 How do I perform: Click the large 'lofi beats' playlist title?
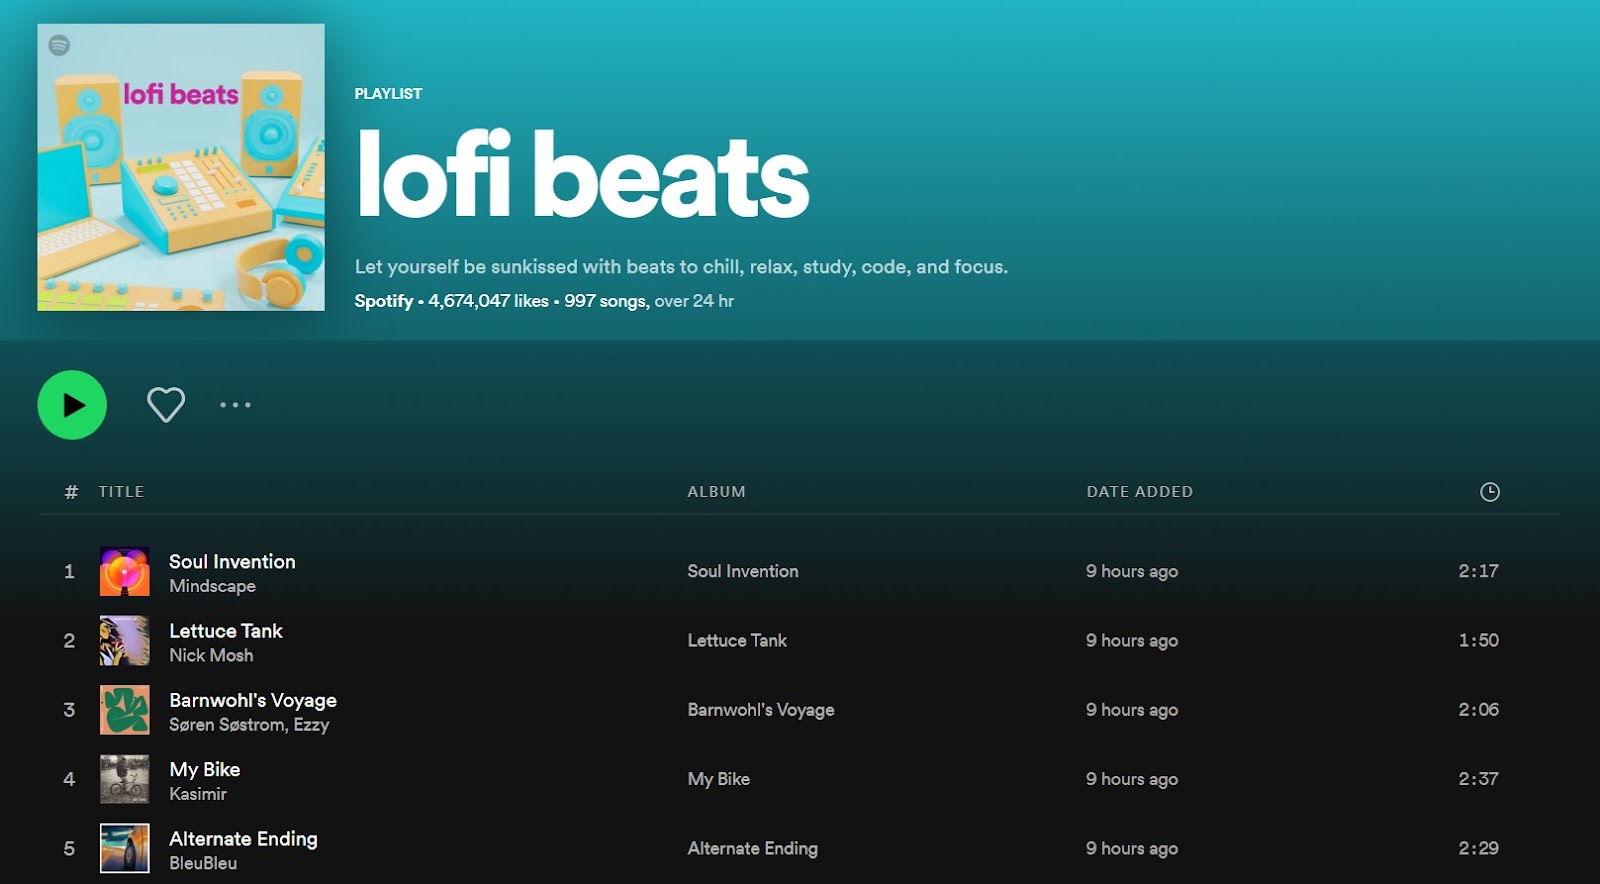point(582,175)
